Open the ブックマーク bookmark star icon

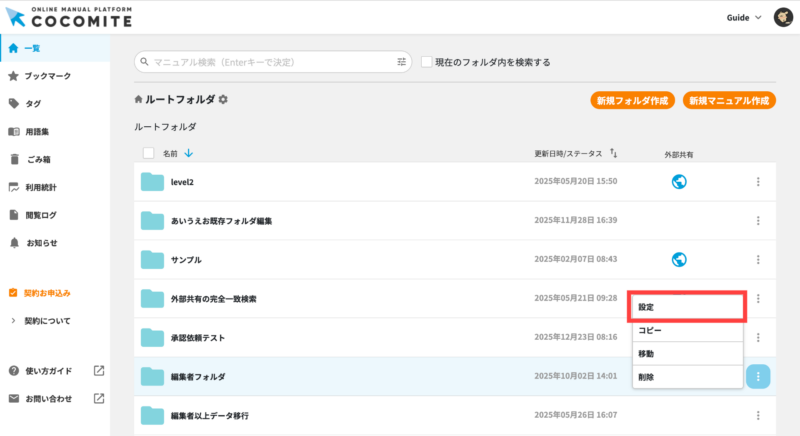point(13,76)
